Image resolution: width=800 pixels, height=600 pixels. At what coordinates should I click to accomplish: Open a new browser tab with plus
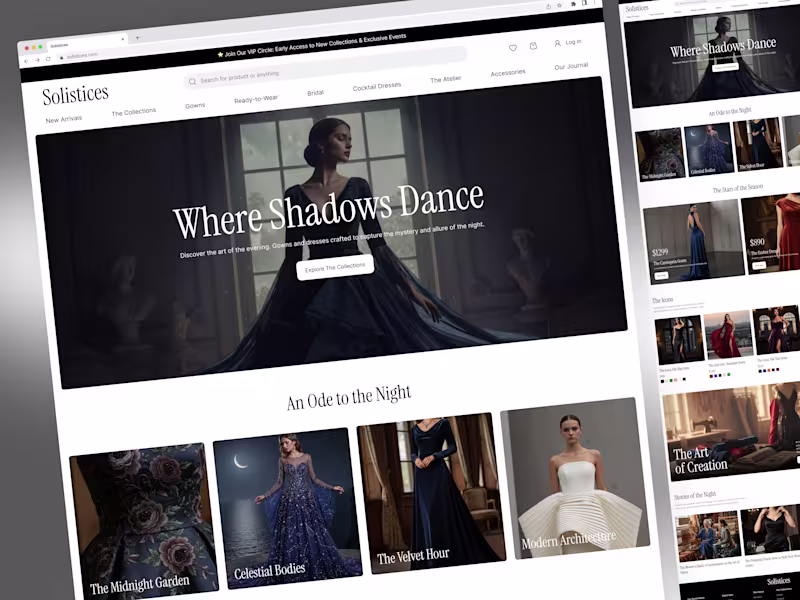[137, 38]
